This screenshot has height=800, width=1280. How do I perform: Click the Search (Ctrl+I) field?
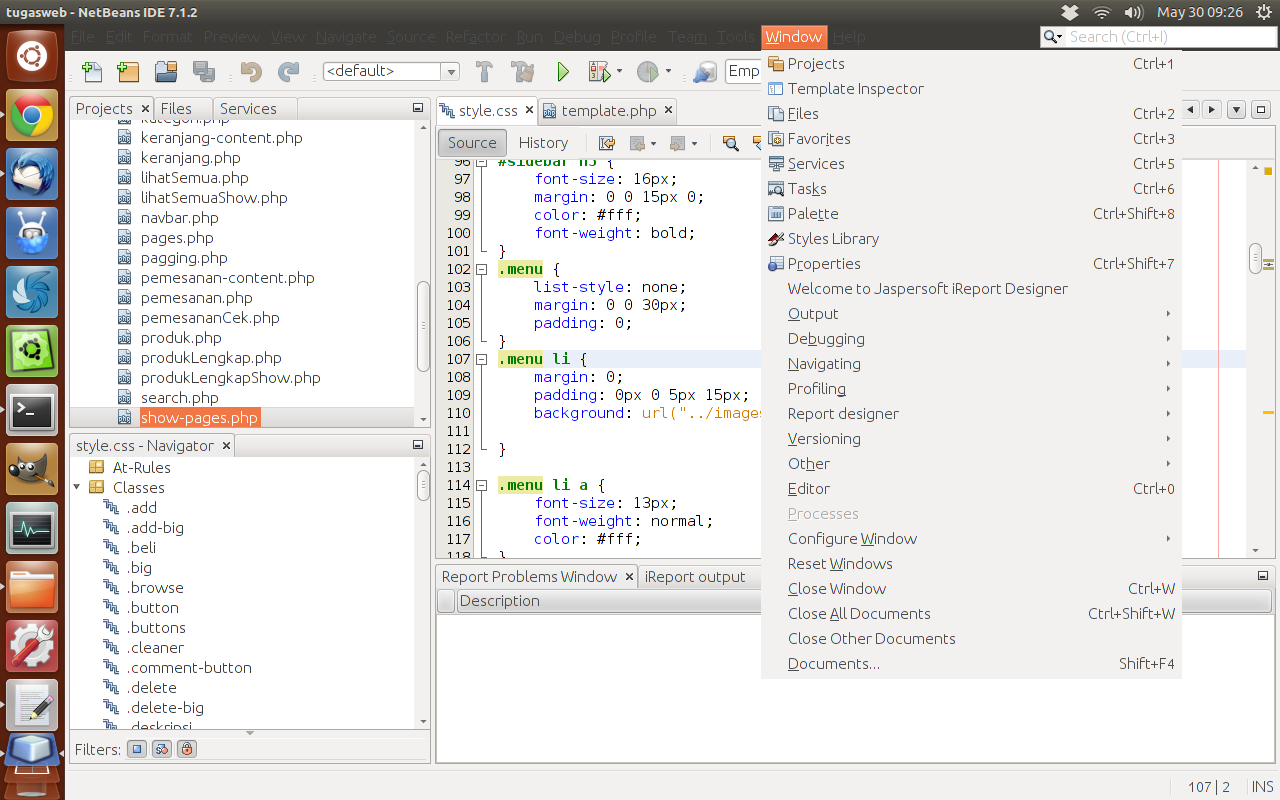pyautogui.click(x=1160, y=36)
